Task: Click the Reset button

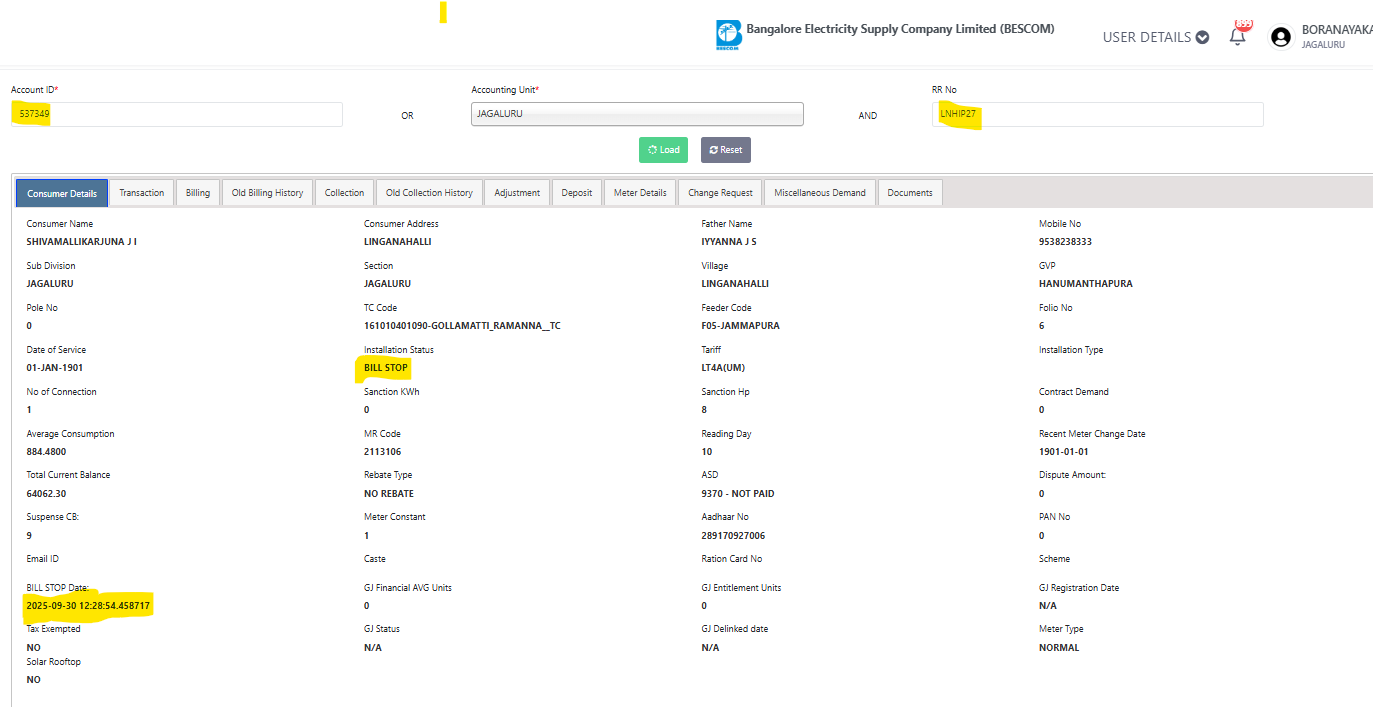Action: coord(725,150)
